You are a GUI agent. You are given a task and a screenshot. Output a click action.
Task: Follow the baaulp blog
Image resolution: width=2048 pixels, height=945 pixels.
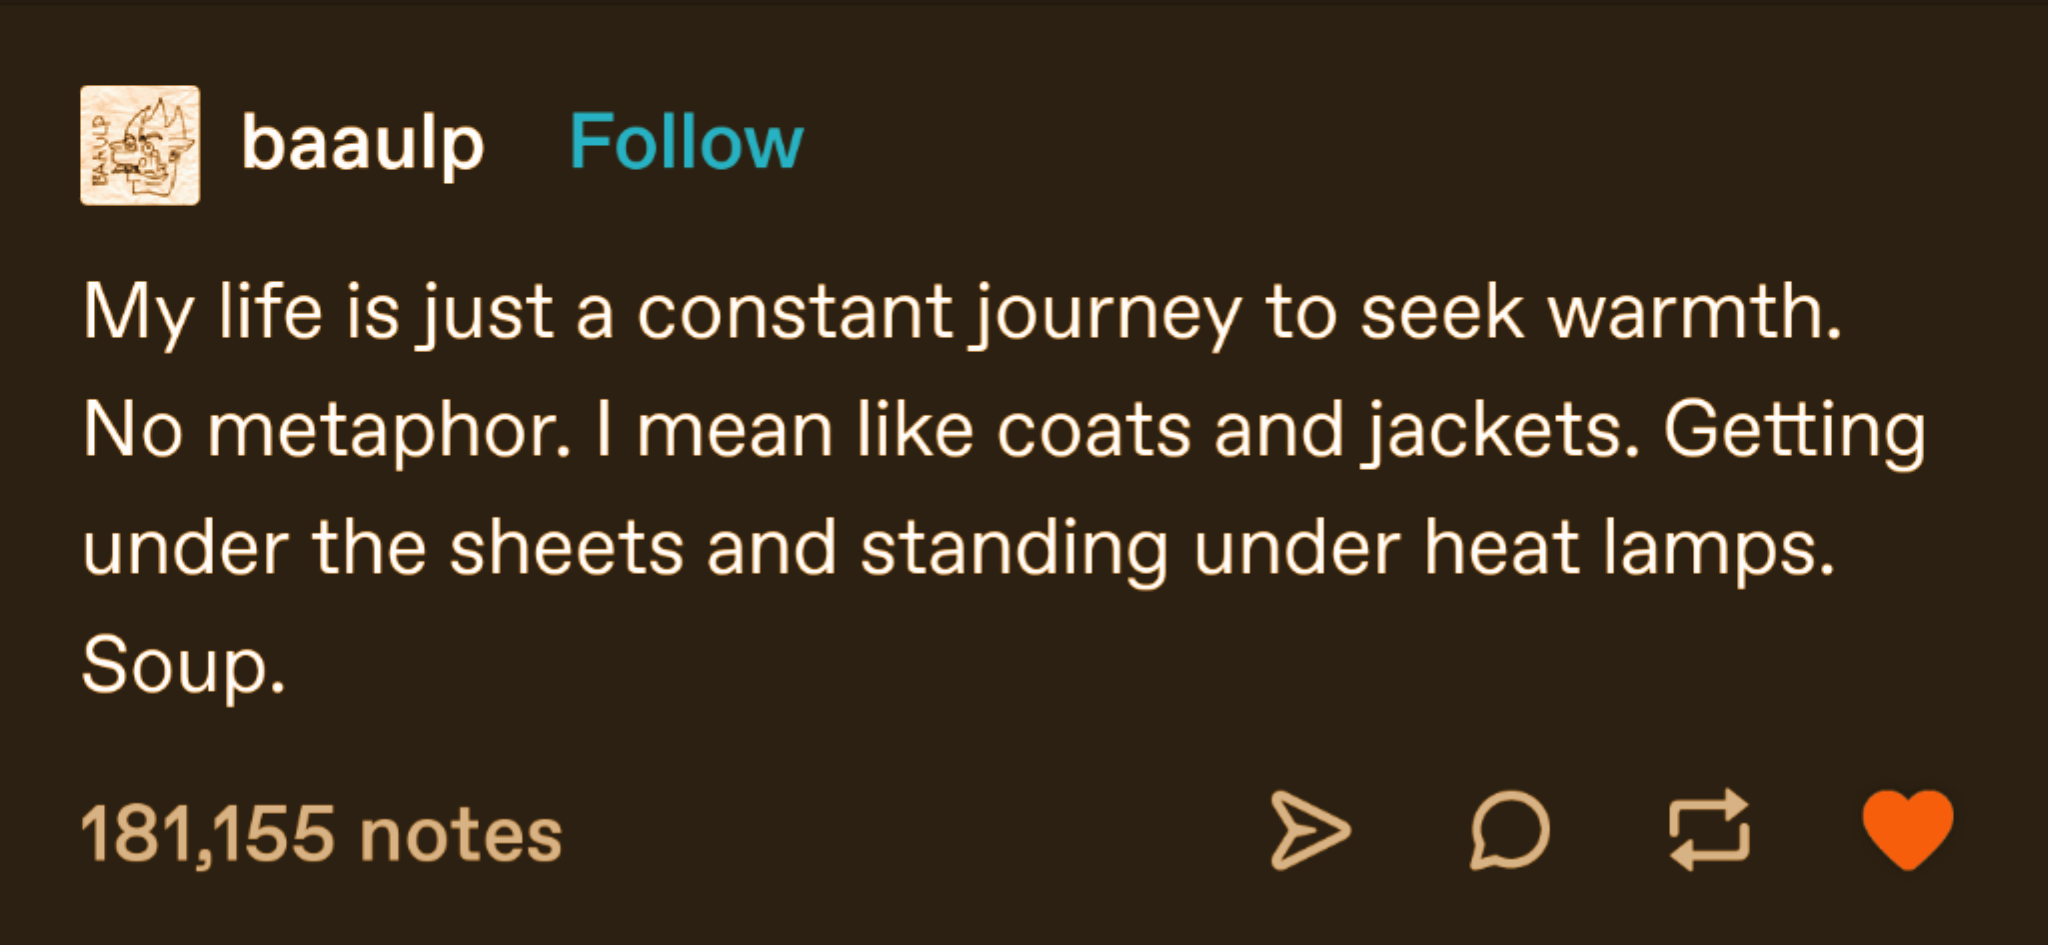pyautogui.click(x=686, y=143)
